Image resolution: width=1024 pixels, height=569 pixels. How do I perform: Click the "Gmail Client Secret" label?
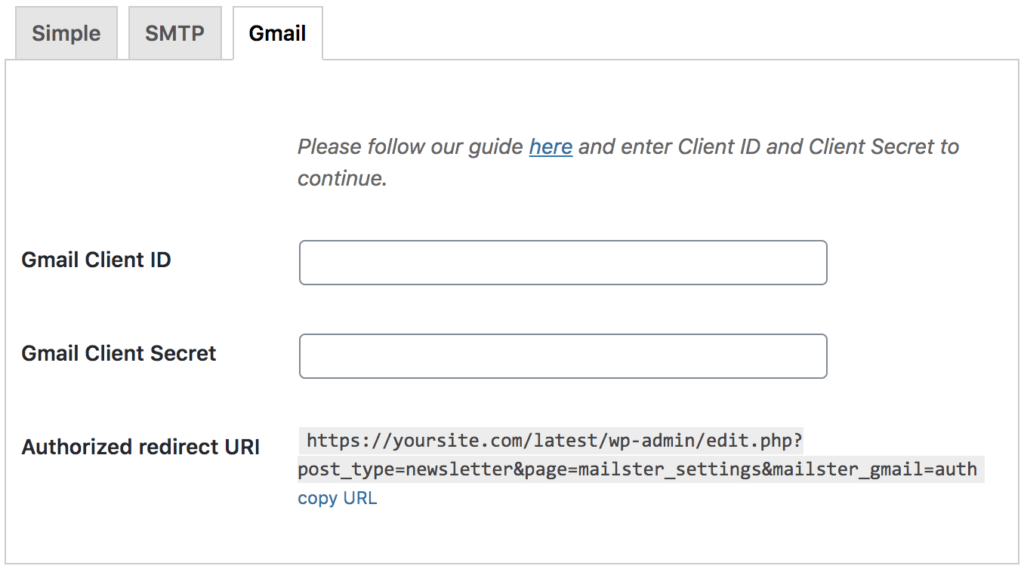118,353
